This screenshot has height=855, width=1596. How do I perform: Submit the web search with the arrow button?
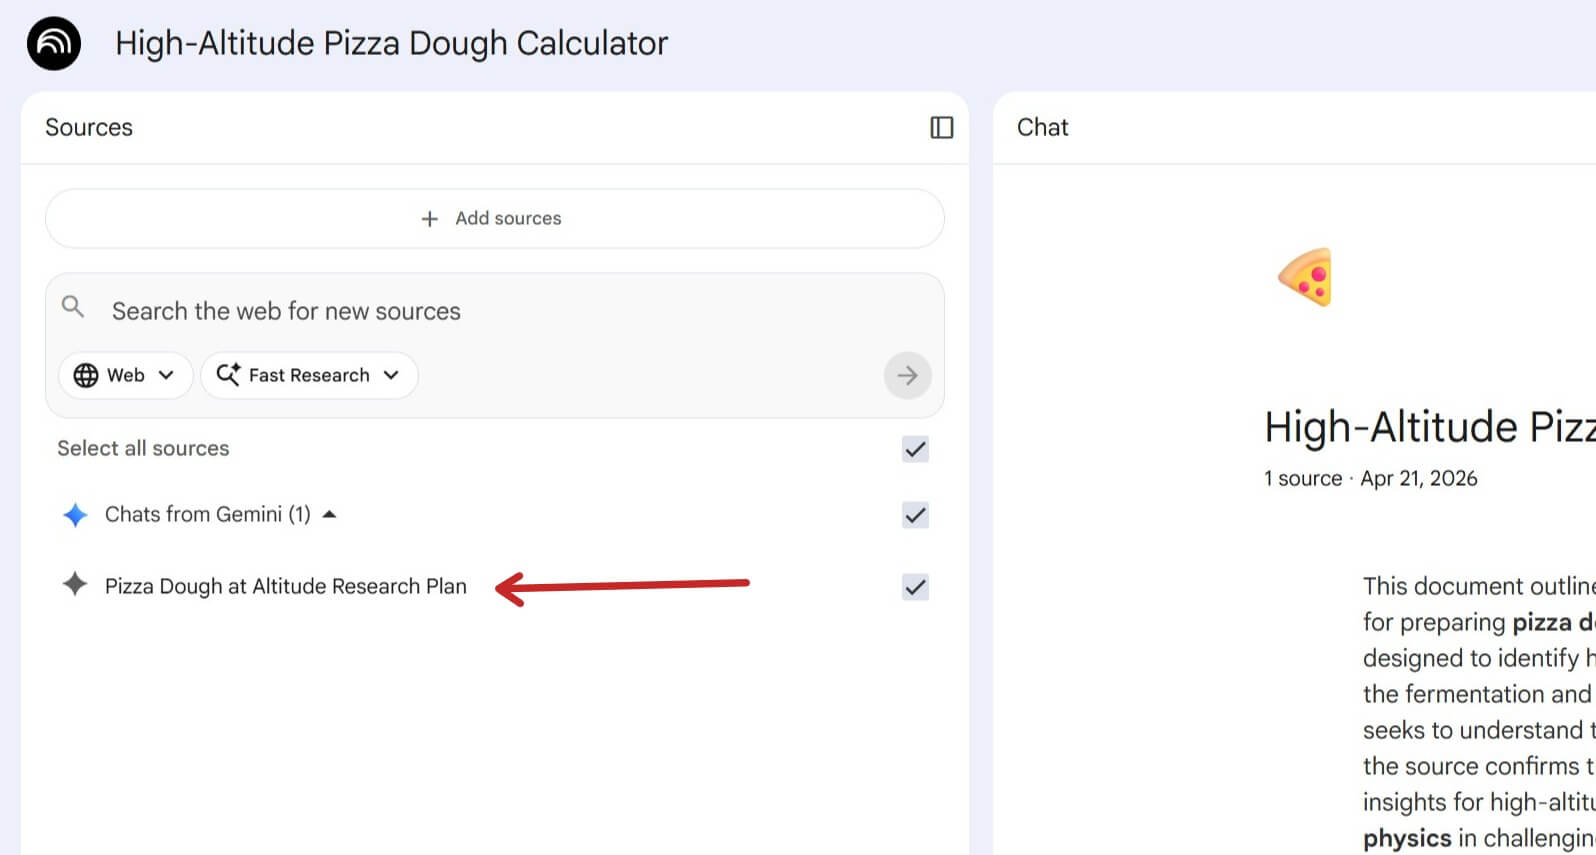tap(907, 376)
